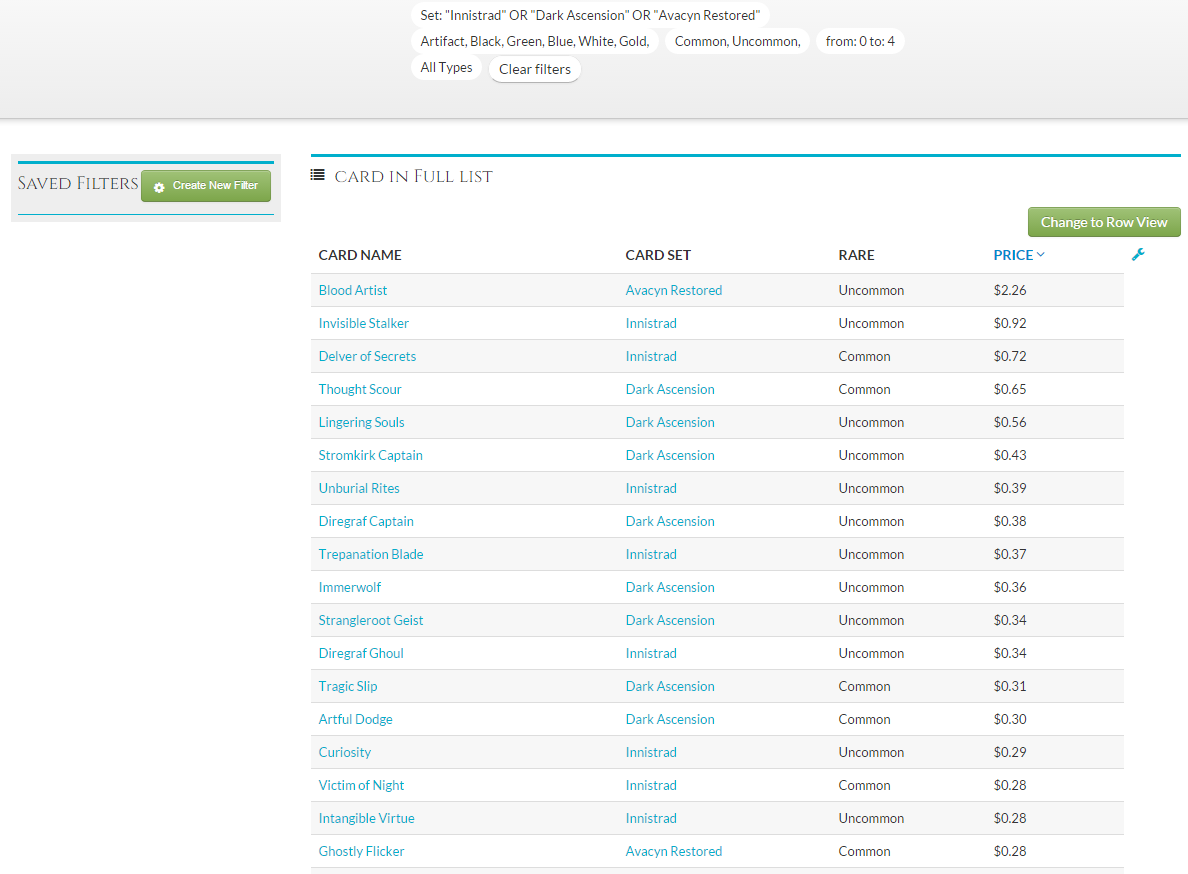Sort by the PRICE column header
This screenshot has height=874, width=1188.
[1019, 255]
